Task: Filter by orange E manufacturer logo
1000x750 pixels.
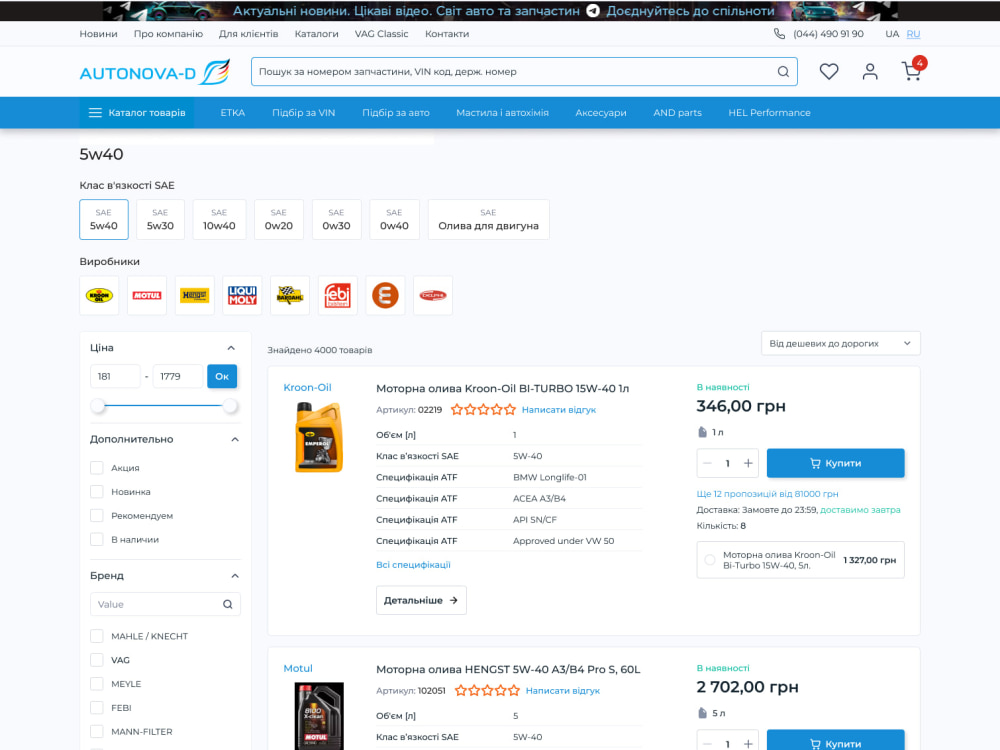Action: [385, 295]
